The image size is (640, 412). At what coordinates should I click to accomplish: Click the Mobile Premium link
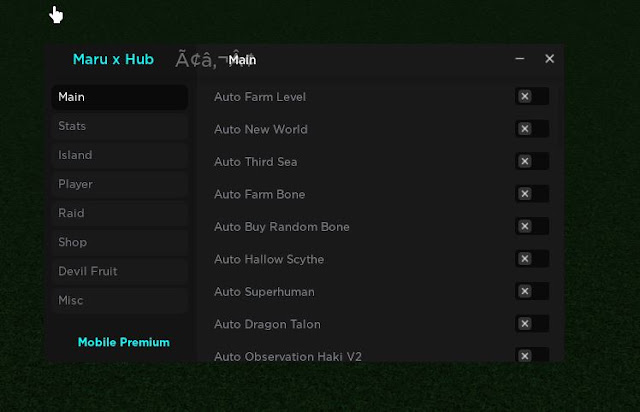tap(124, 342)
